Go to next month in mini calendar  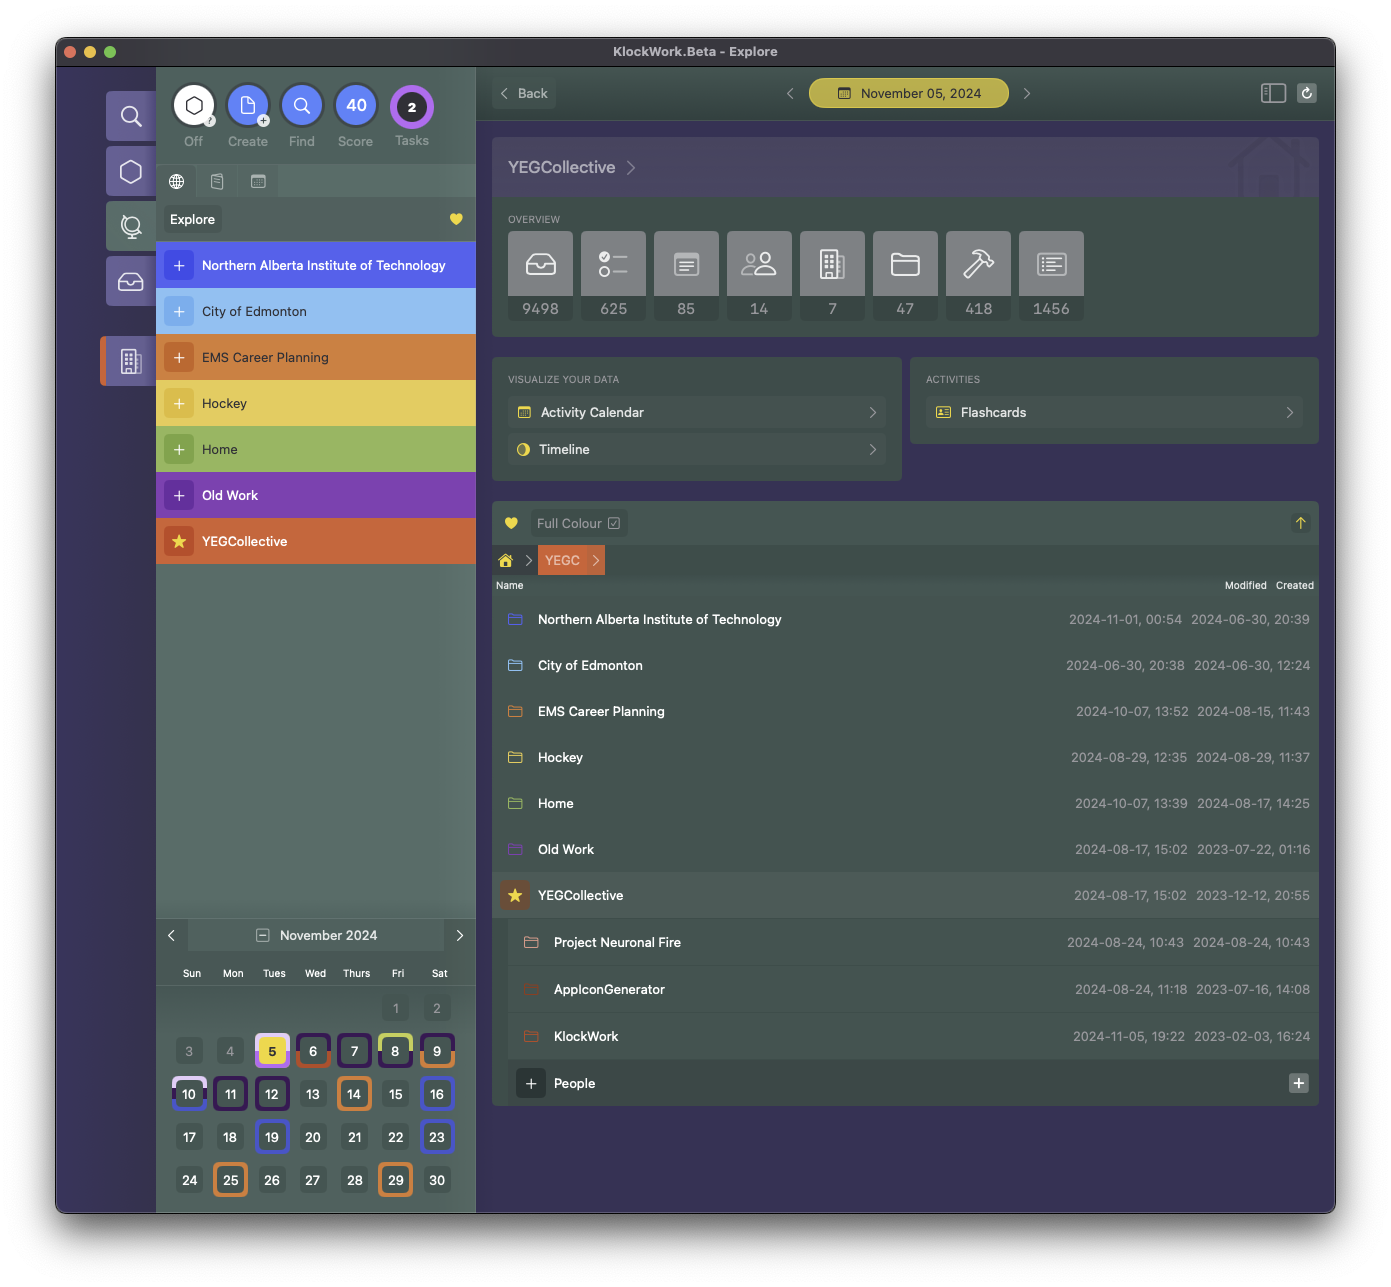(x=460, y=935)
